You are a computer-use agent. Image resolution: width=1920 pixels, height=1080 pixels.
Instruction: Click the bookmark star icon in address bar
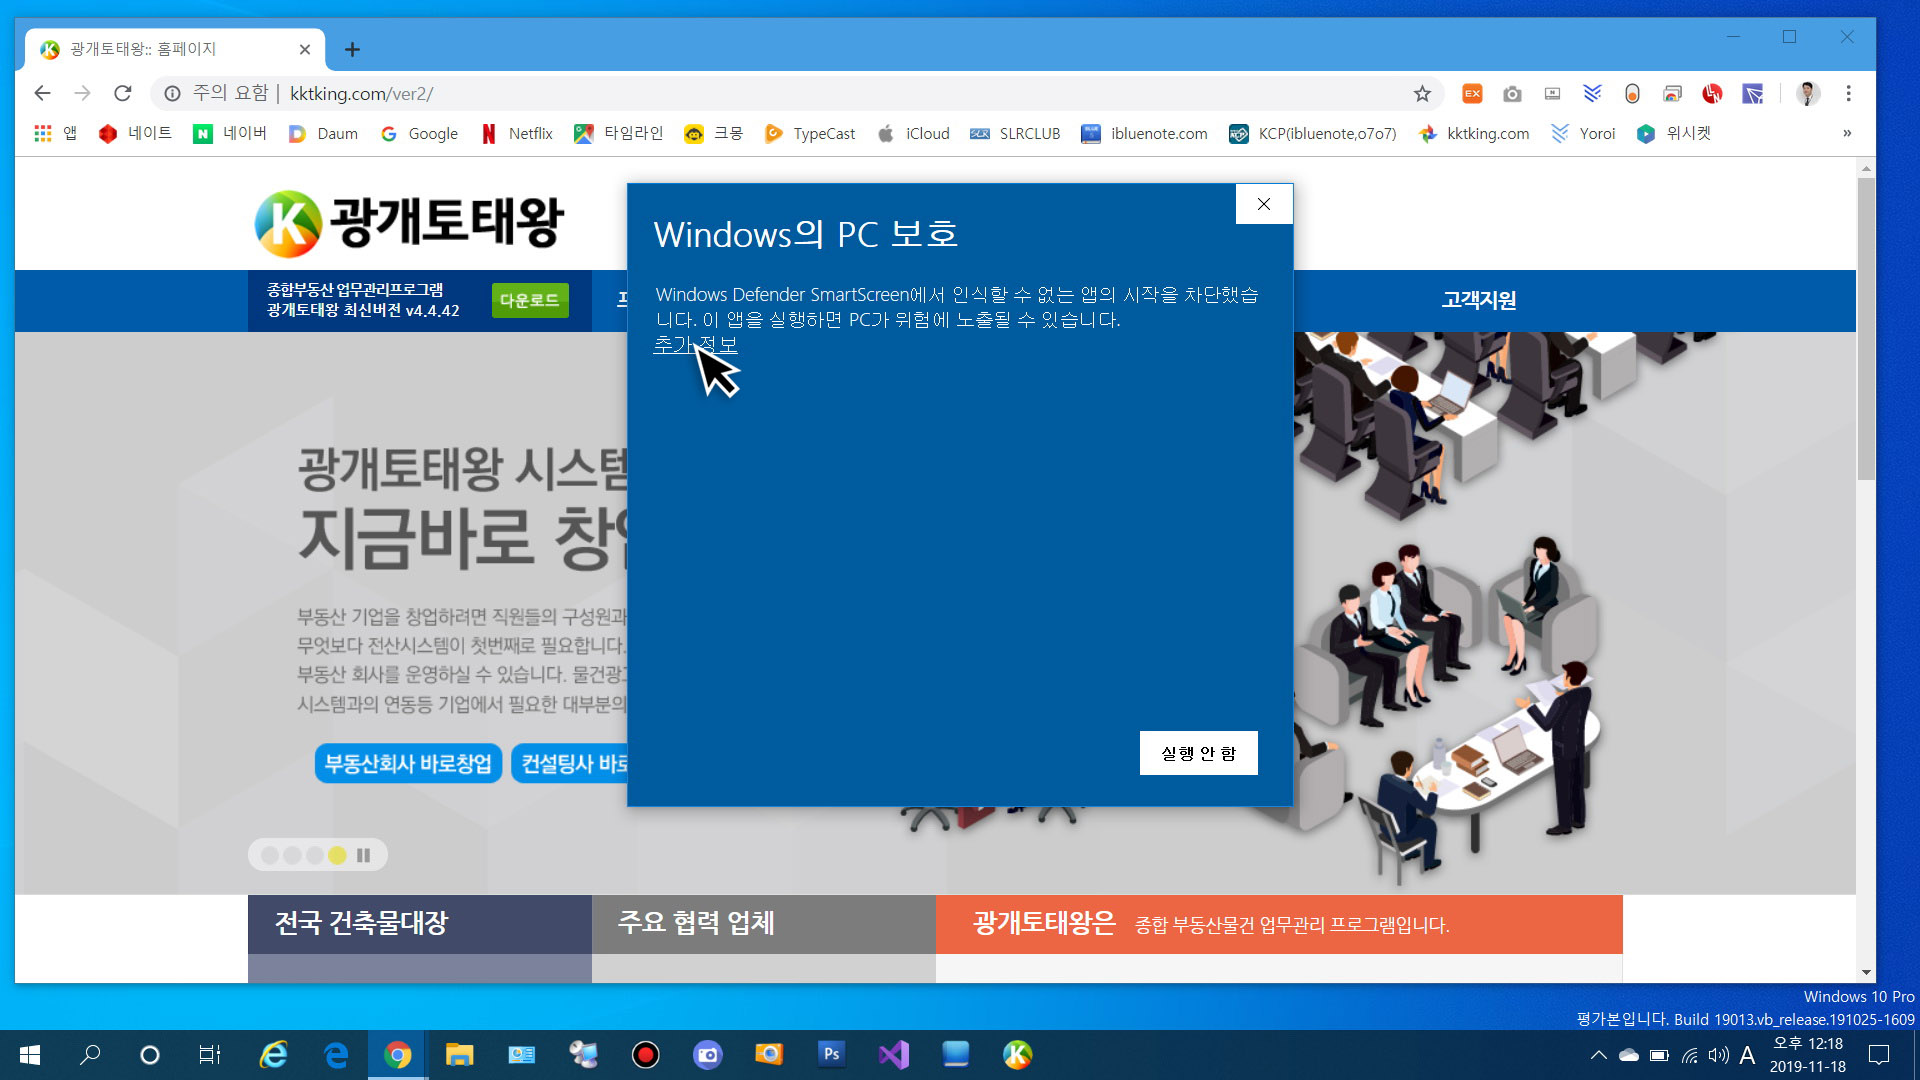point(1422,93)
